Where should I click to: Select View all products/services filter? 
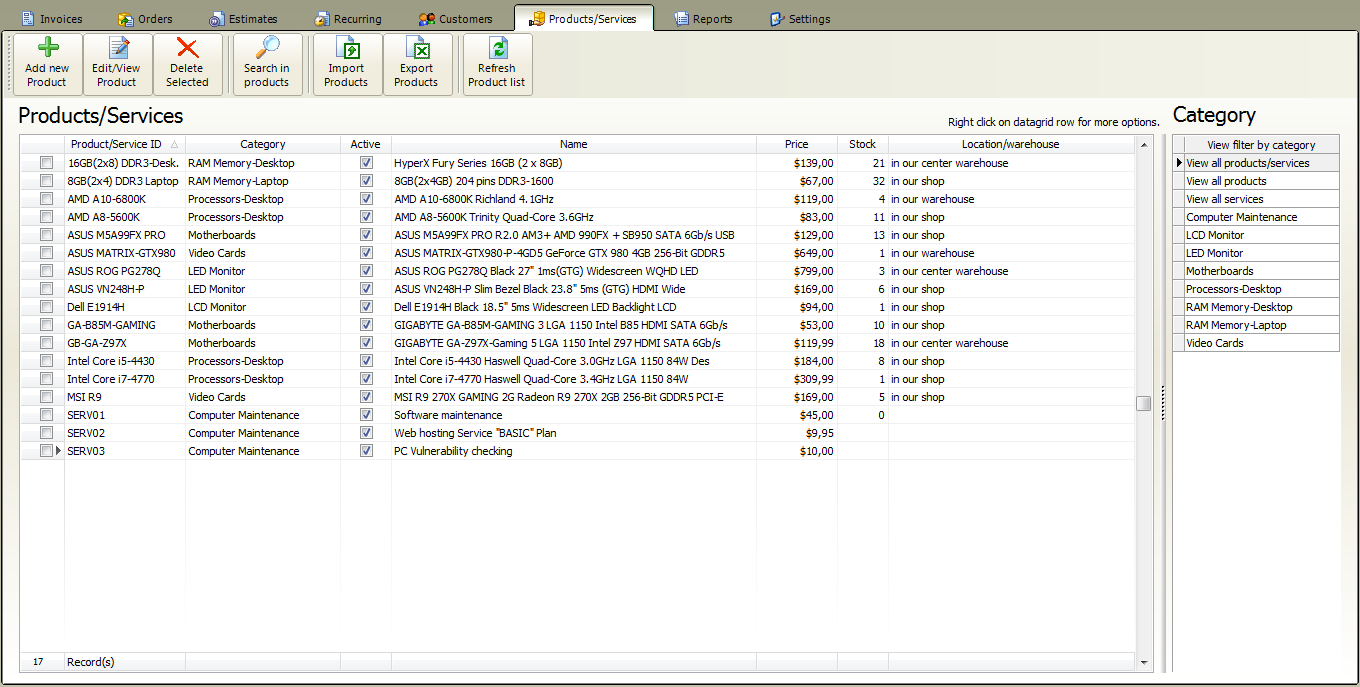1261,163
